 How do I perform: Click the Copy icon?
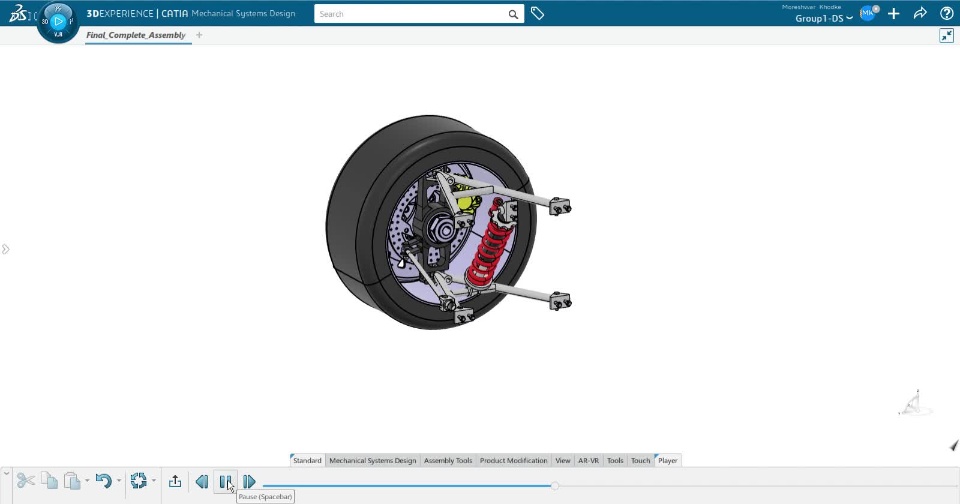pos(50,481)
